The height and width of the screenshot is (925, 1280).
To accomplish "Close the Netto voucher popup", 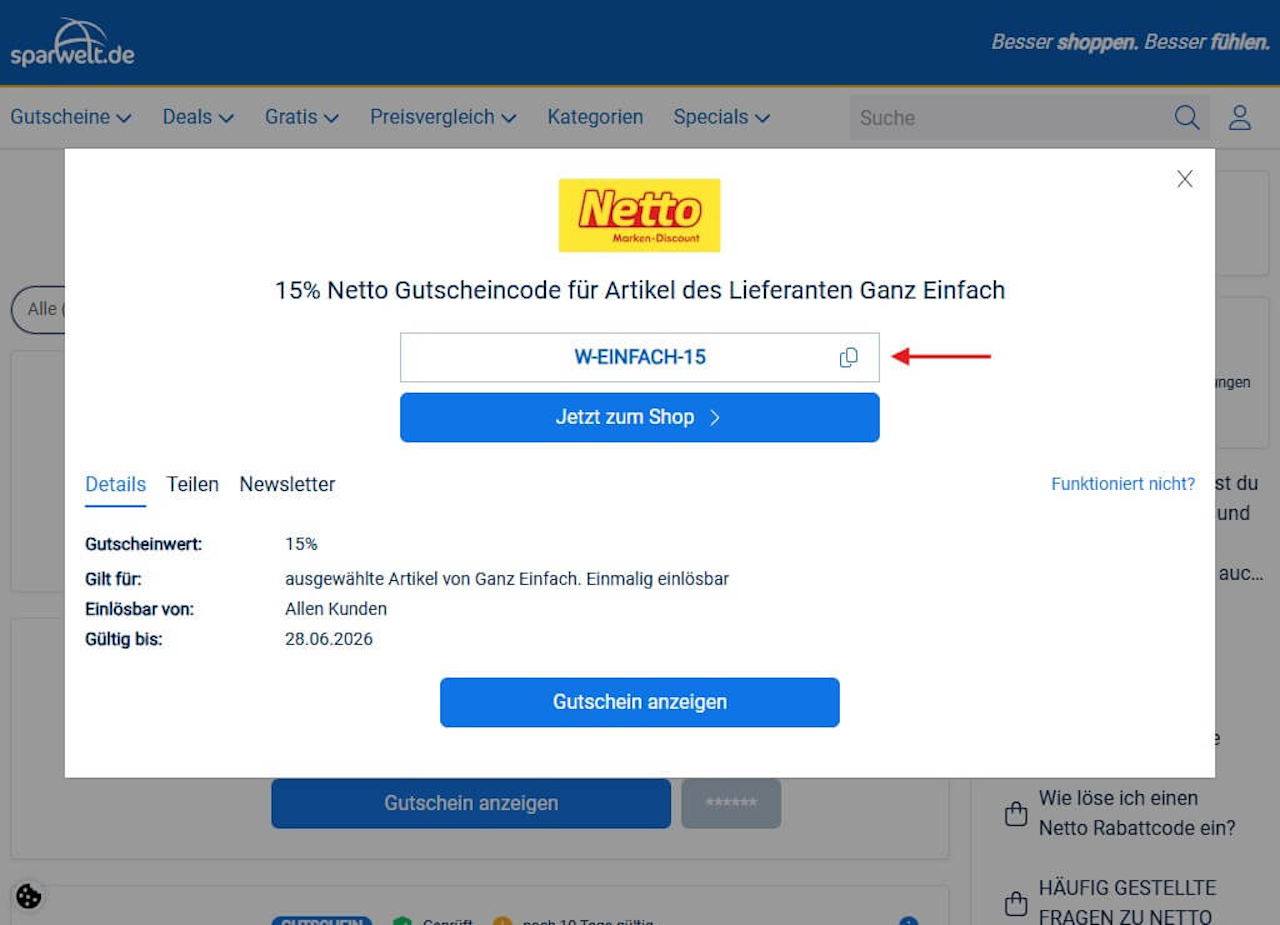I will (x=1185, y=179).
